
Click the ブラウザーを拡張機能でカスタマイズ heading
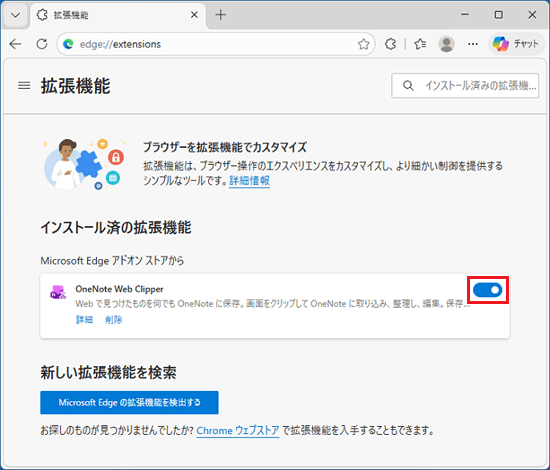(x=225, y=147)
